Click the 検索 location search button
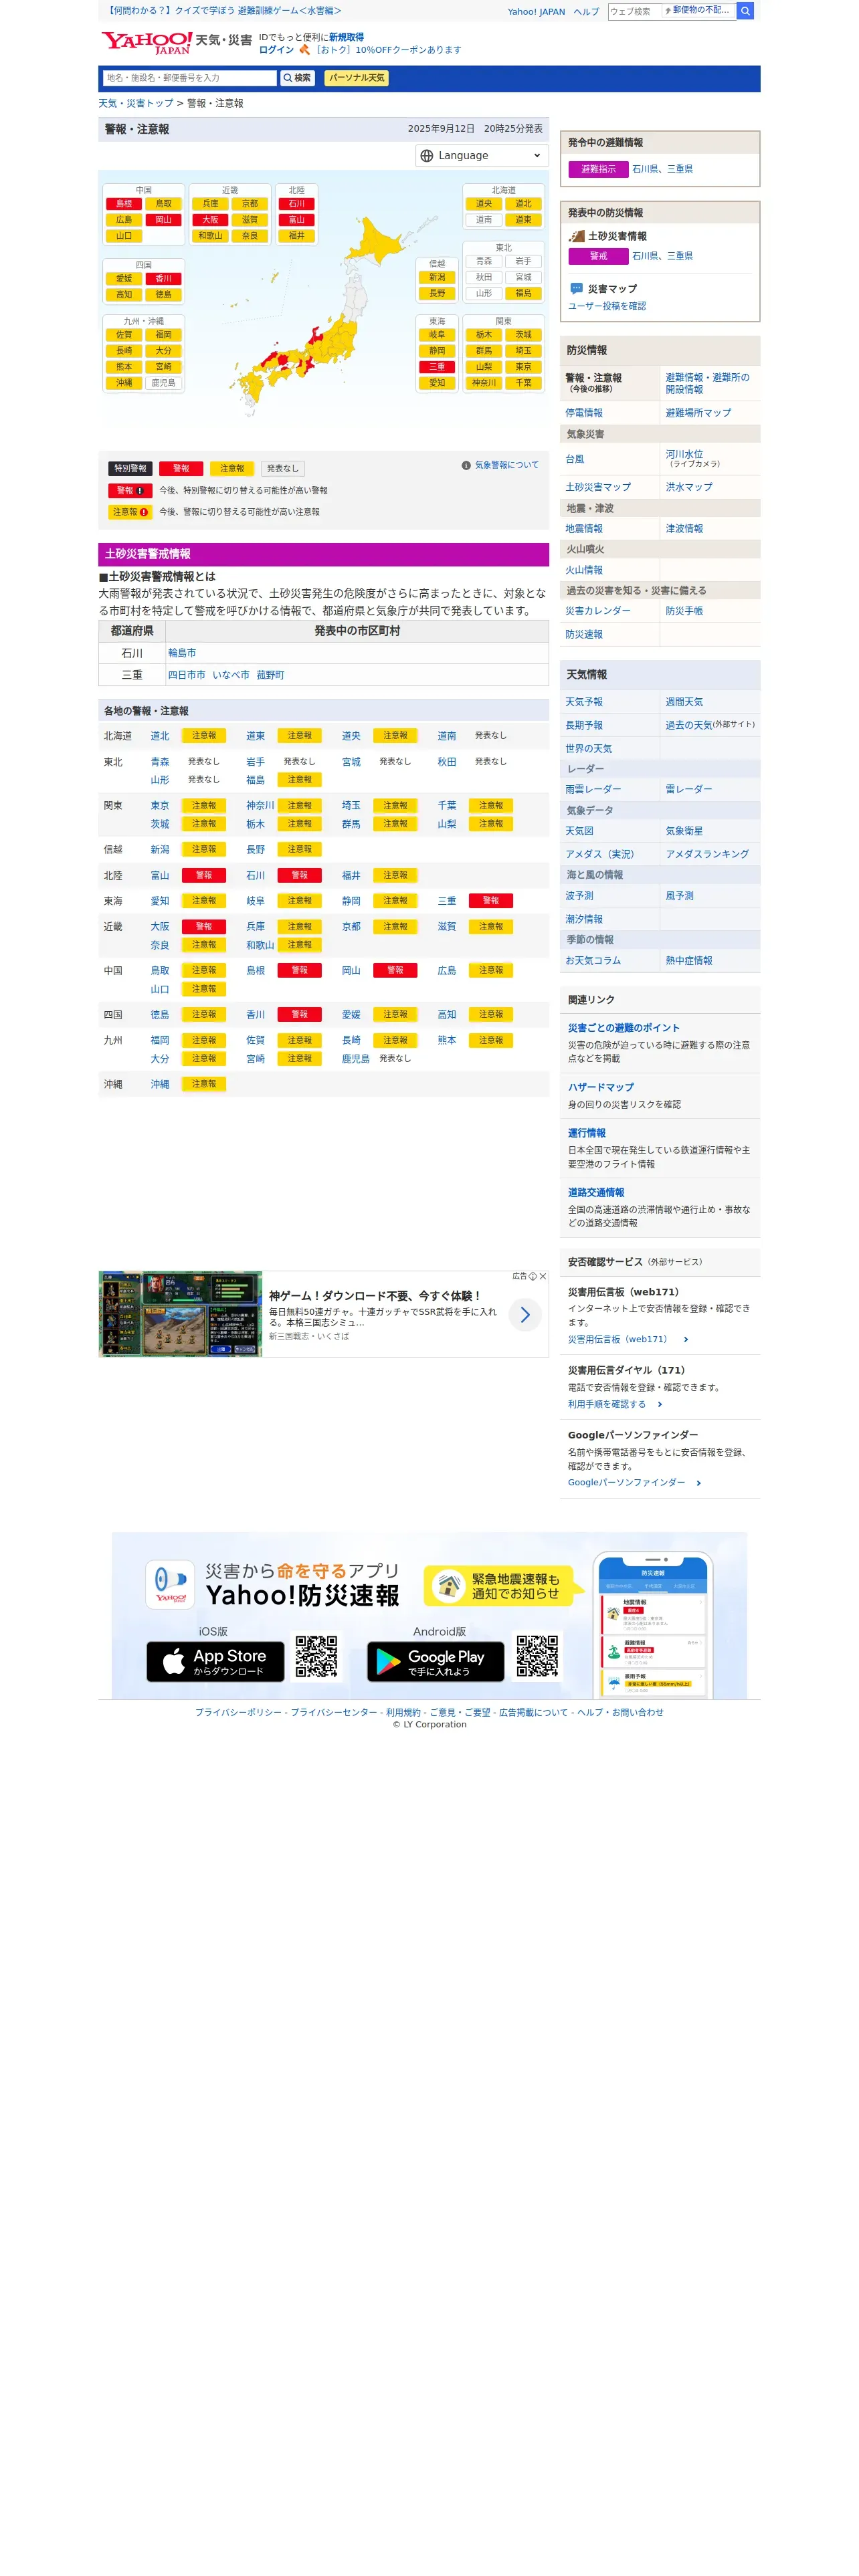 pos(297,78)
